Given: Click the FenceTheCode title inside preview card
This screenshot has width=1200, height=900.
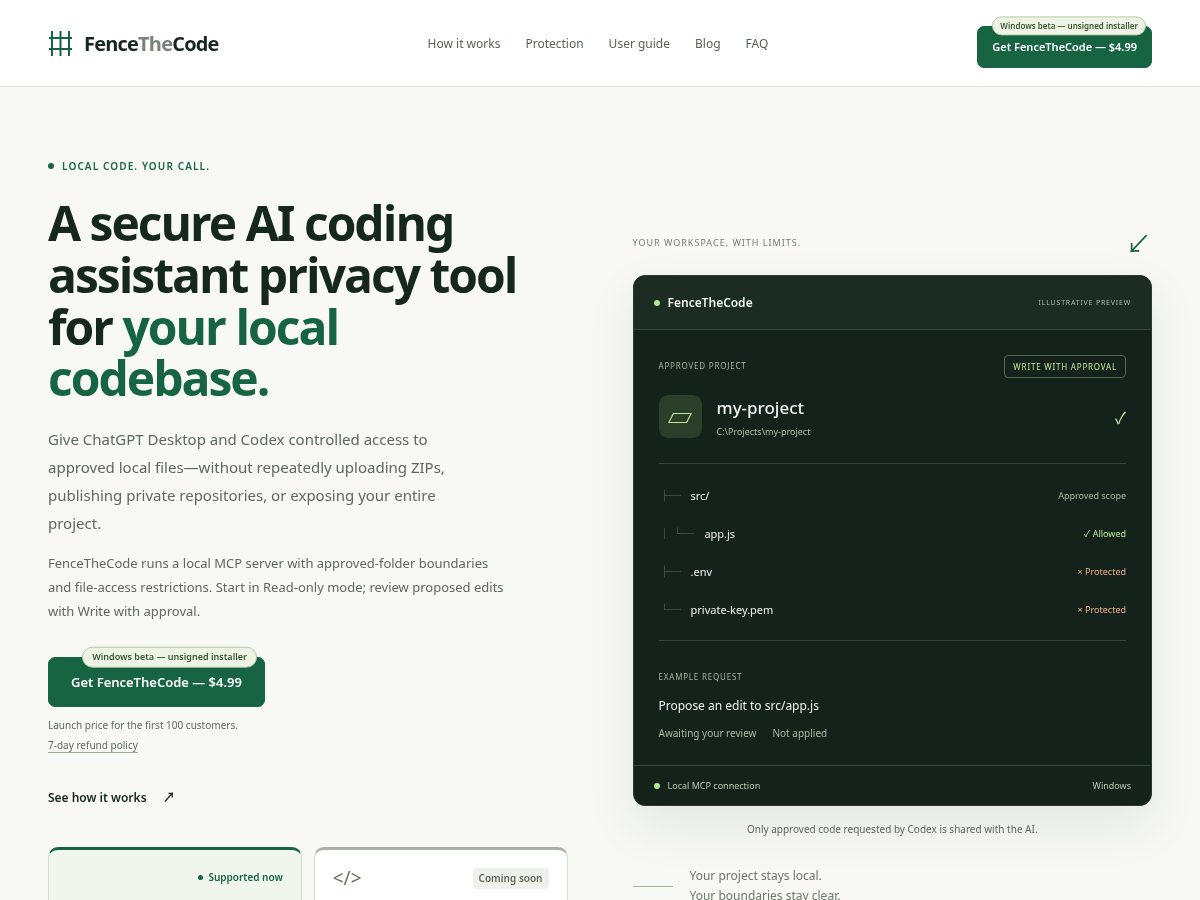Looking at the screenshot, I should [x=710, y=303].
